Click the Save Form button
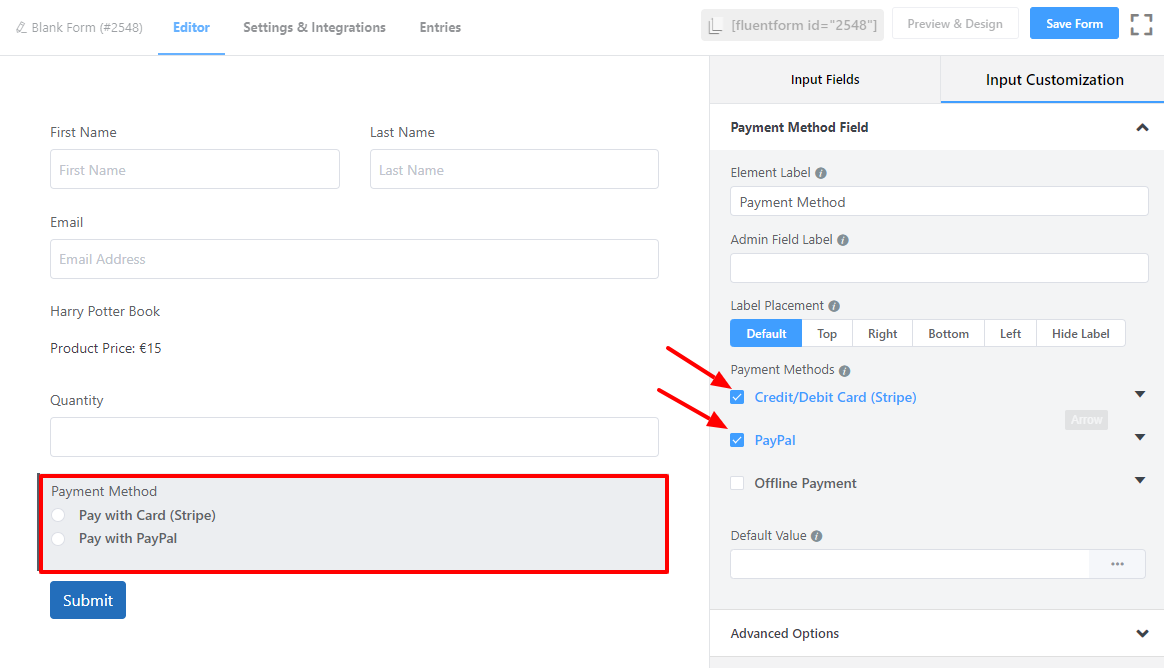 [1073, 22]
